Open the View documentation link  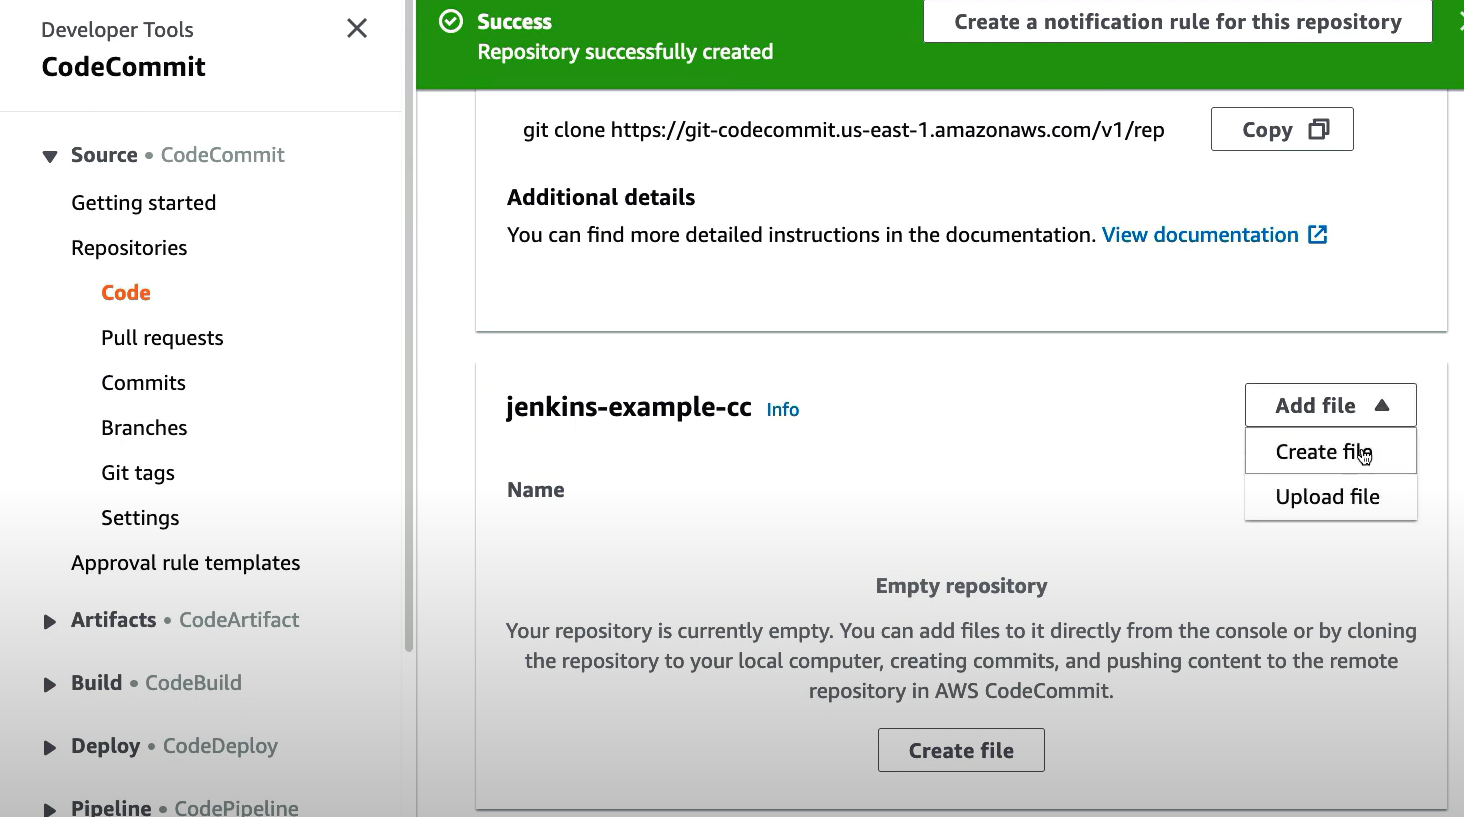(x=1200, y=234)
